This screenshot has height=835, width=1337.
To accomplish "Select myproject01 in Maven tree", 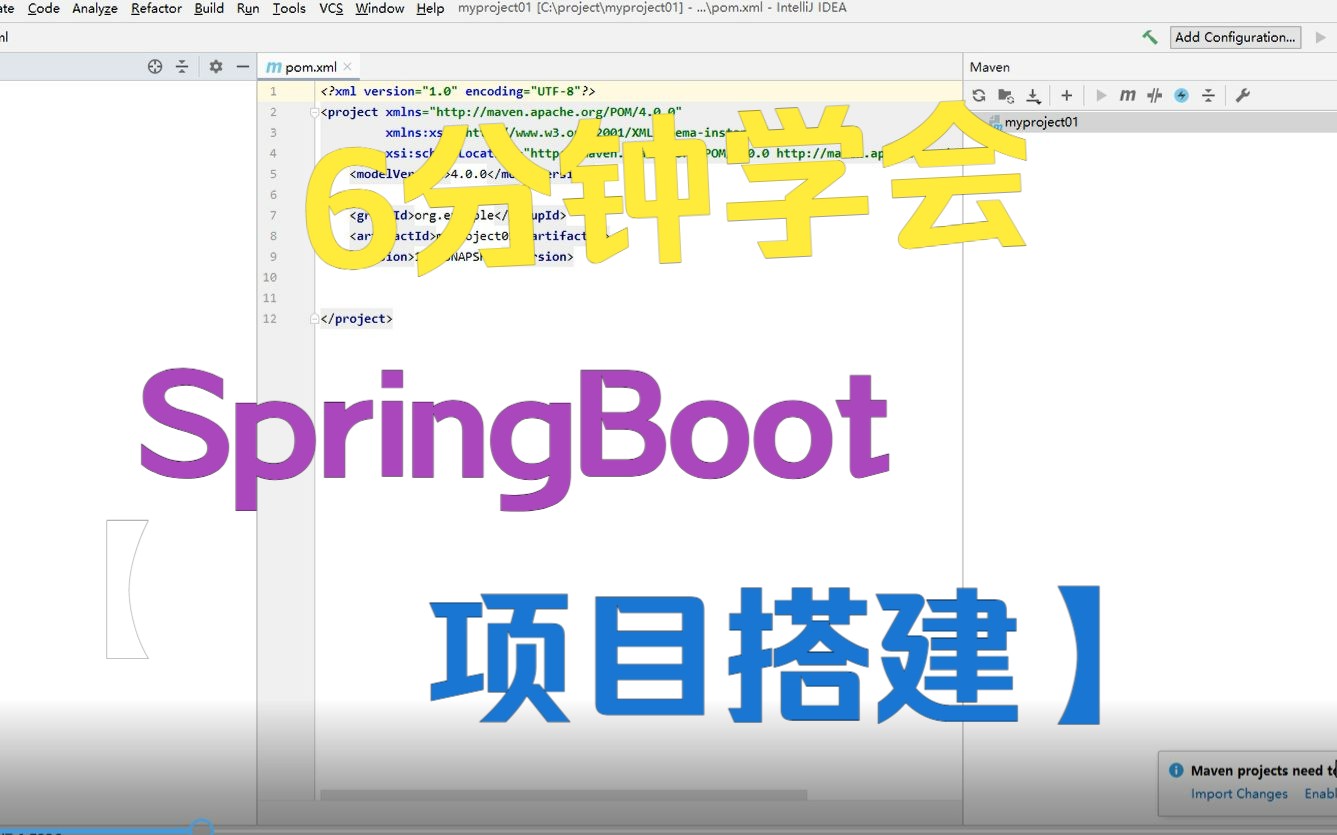I will [1041, 122].
